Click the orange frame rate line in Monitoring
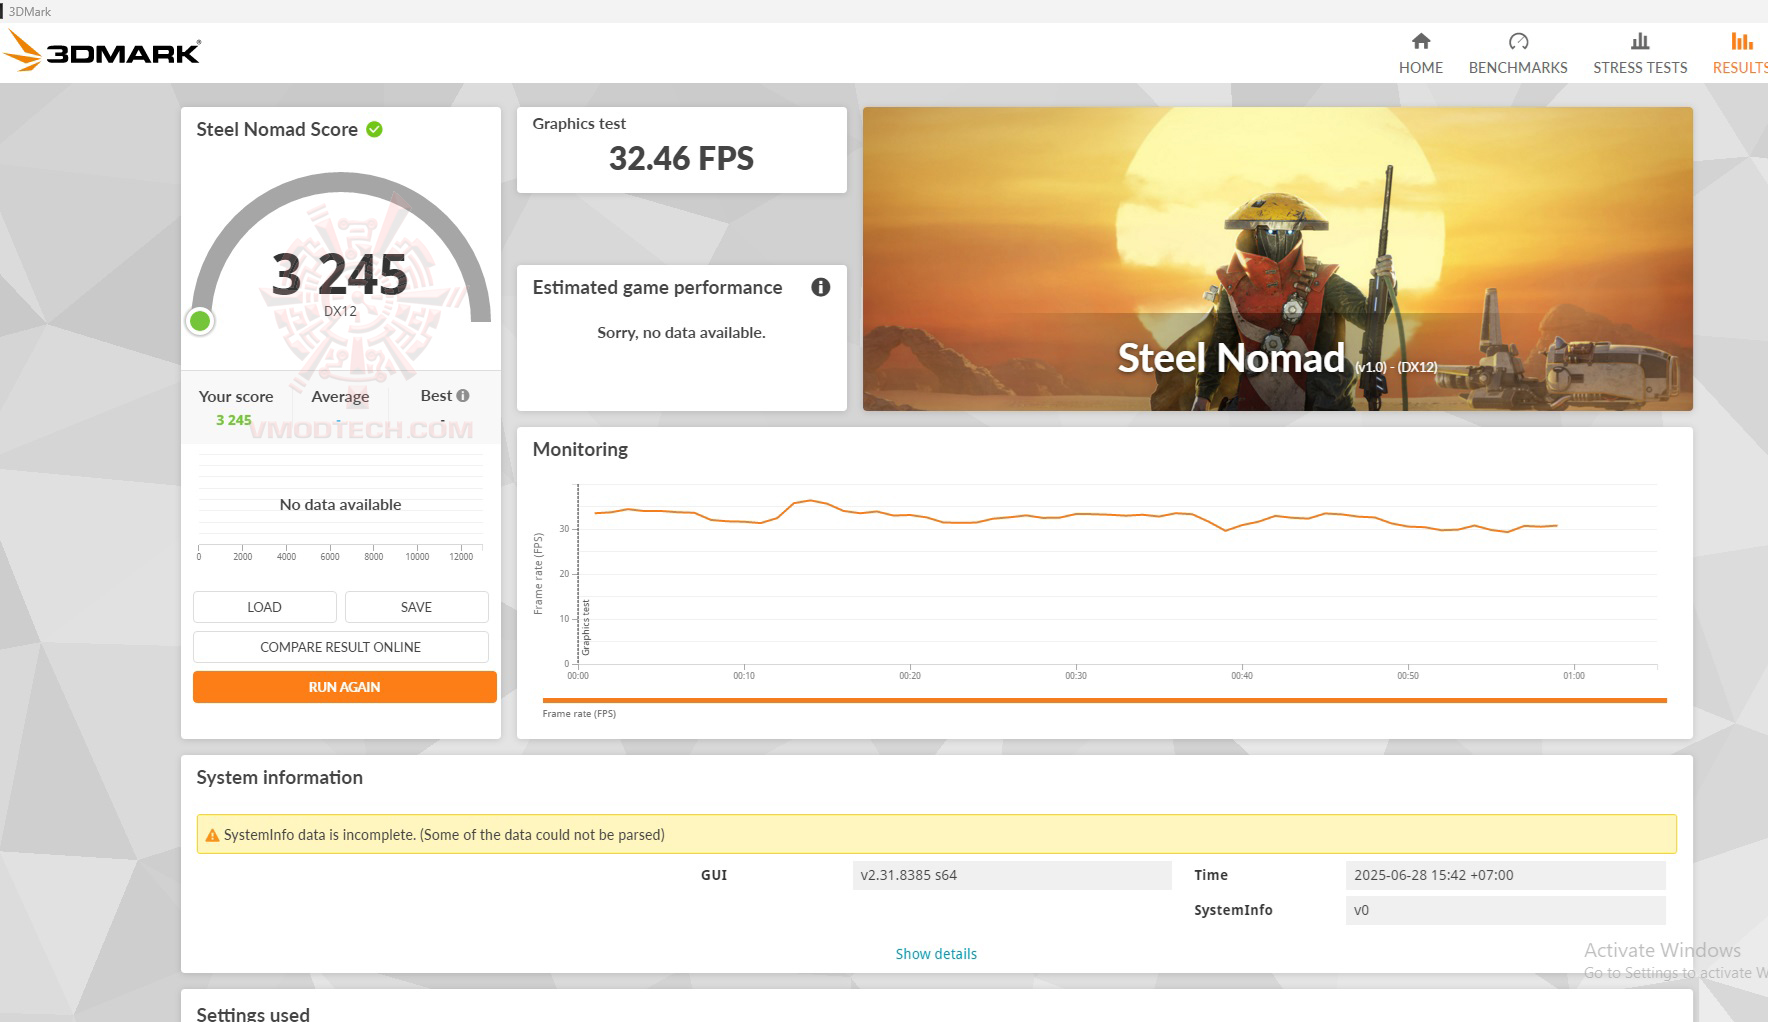1768x1022 pixels. coord(1075,516)
